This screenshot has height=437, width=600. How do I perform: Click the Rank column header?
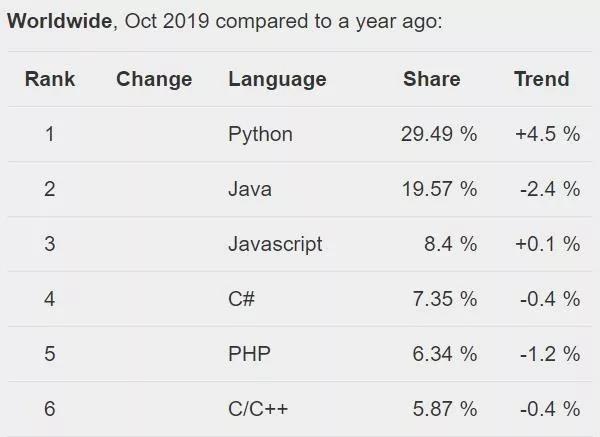click(x=49, y=79)
